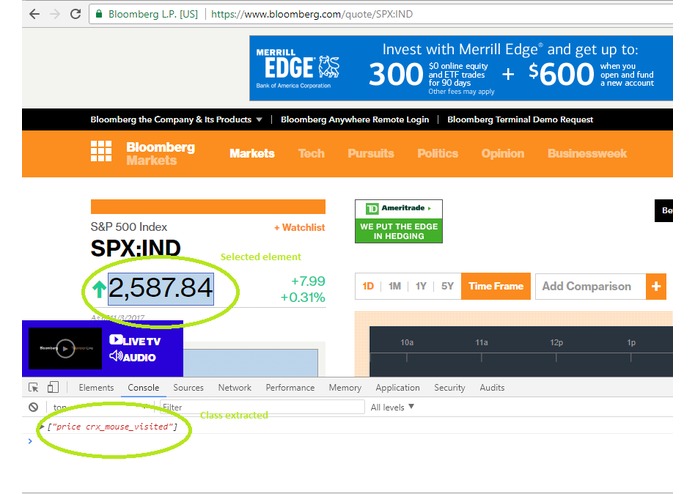
Task: Click the 12p chart time label
Action: tap(556, 342)
